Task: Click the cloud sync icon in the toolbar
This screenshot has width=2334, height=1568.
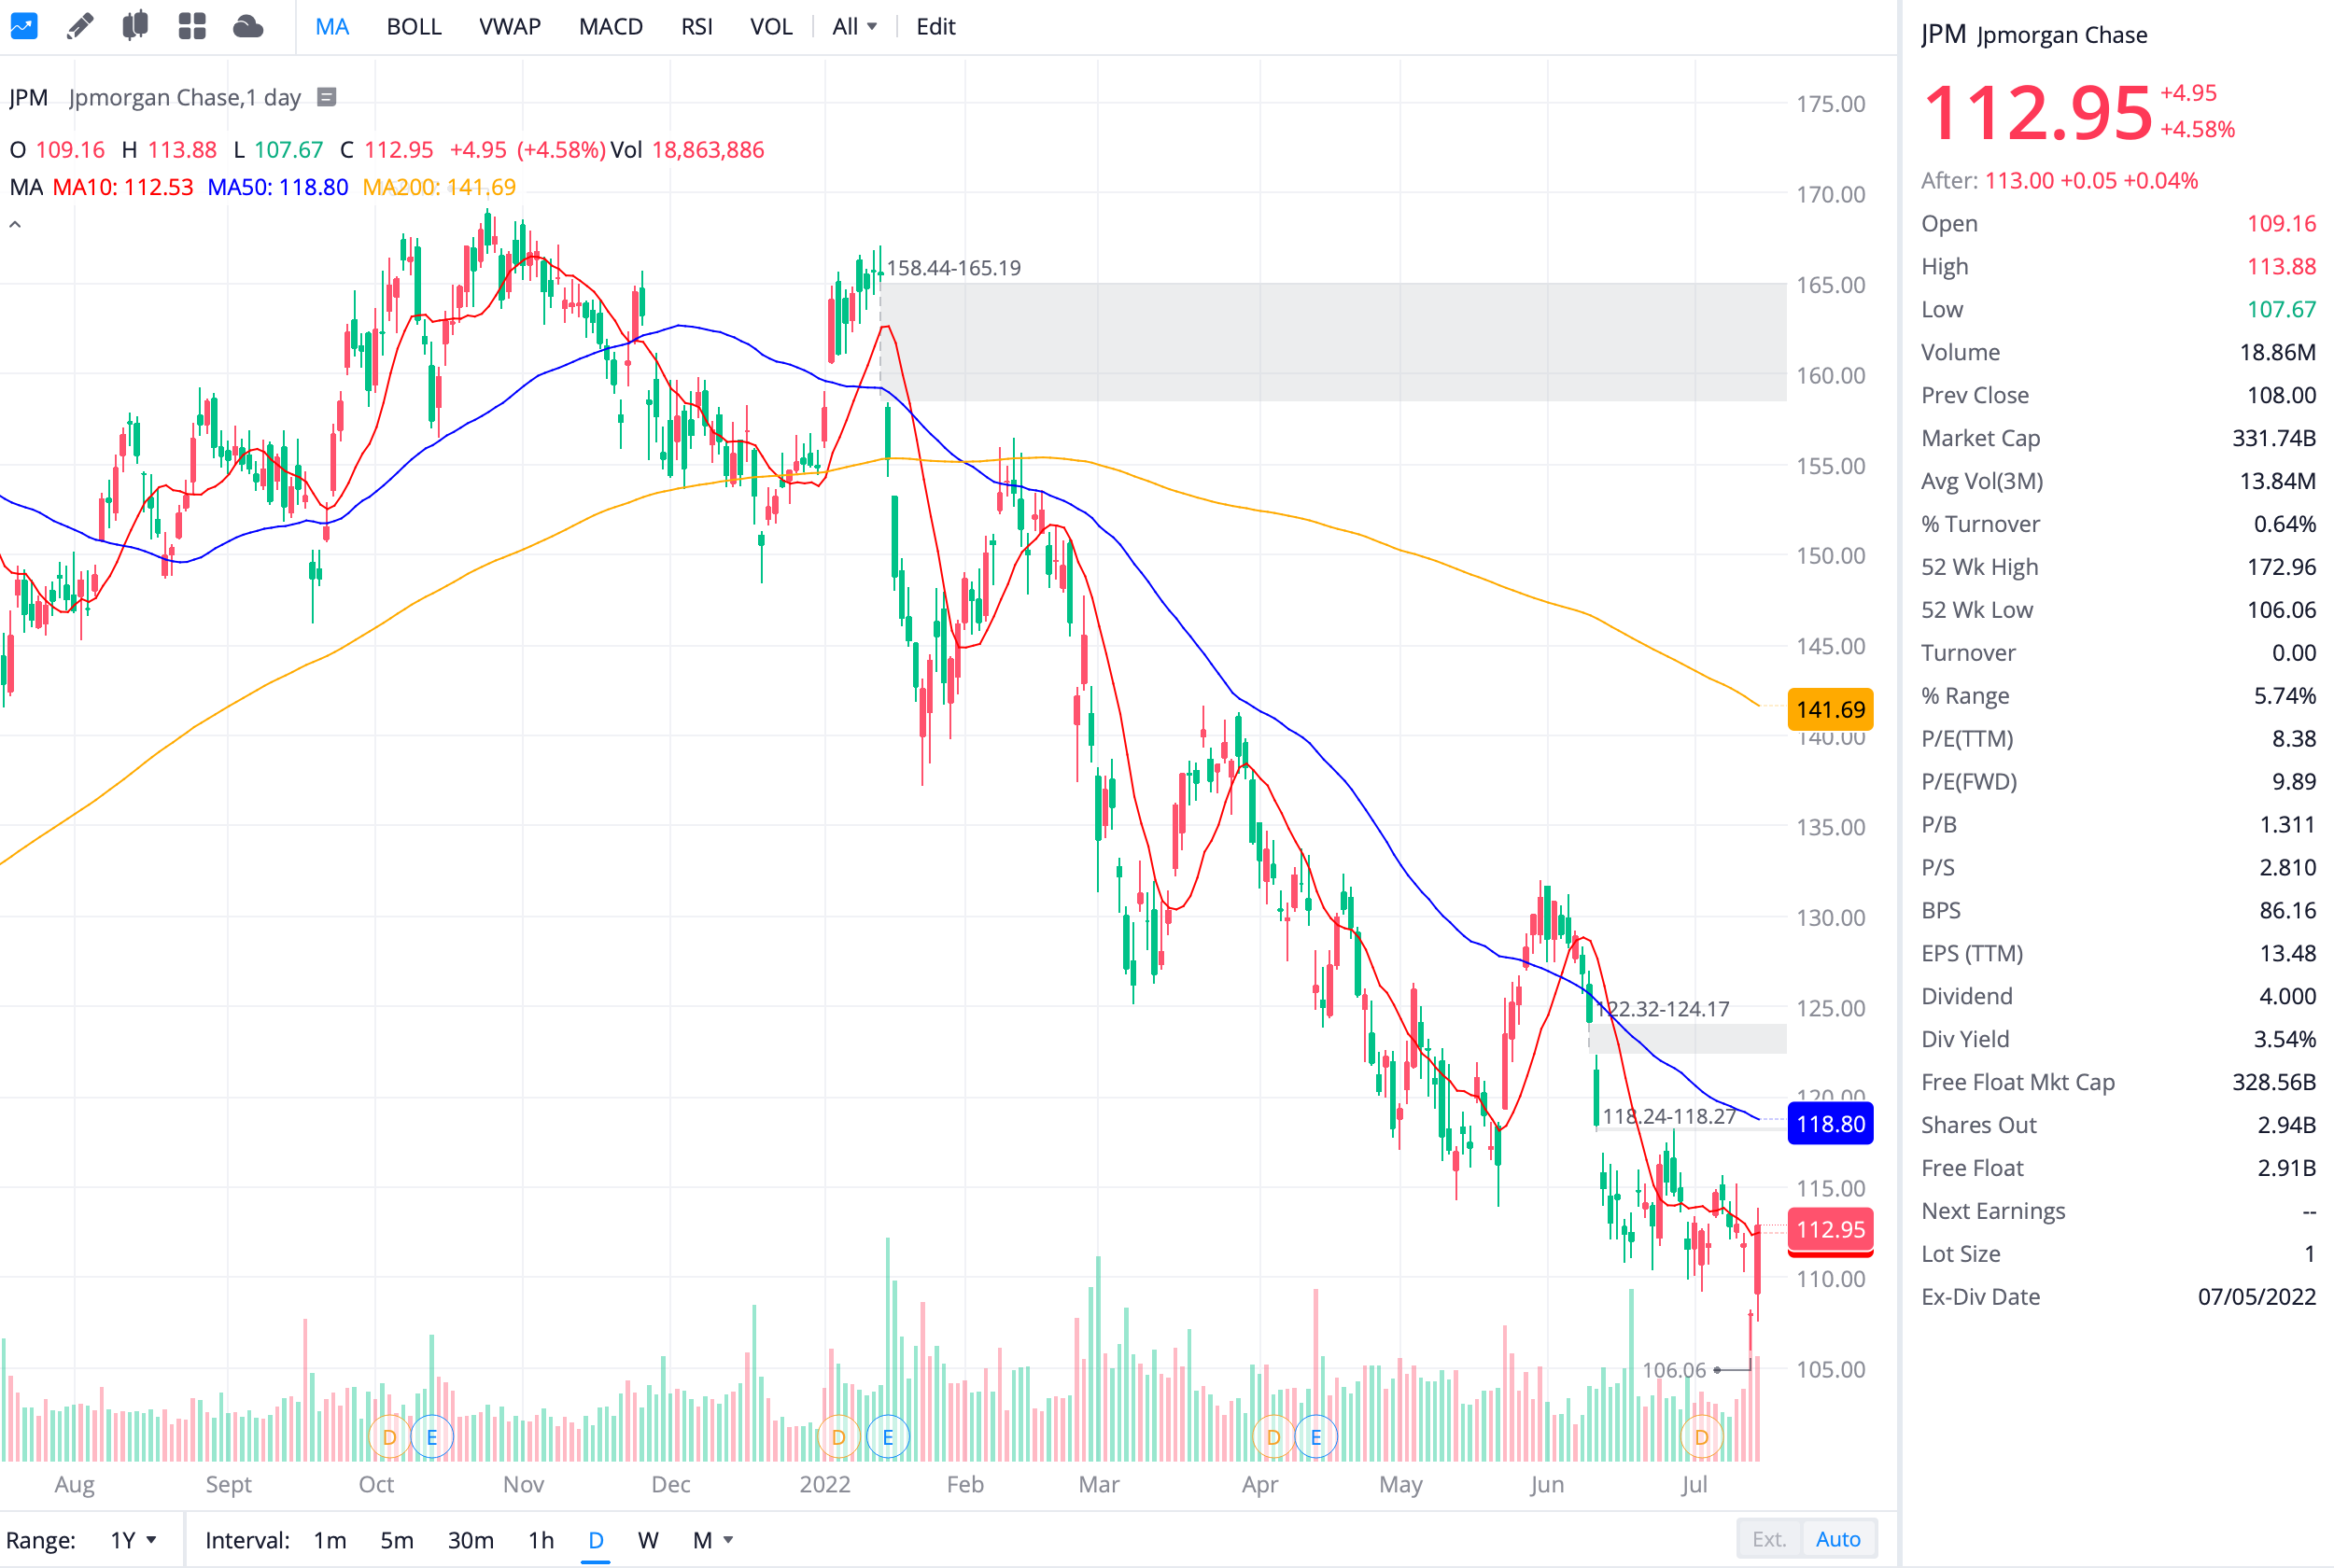Action: click(x=248, y=26)
